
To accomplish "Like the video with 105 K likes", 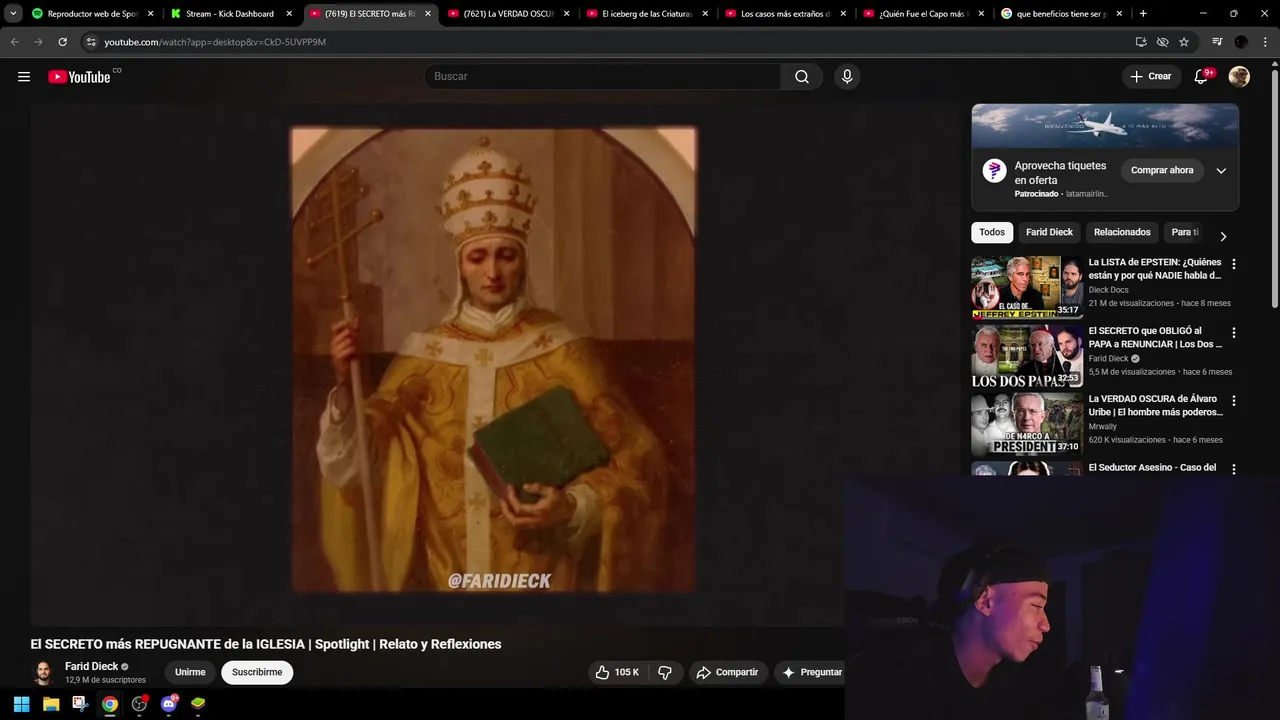I will point(617,672).
